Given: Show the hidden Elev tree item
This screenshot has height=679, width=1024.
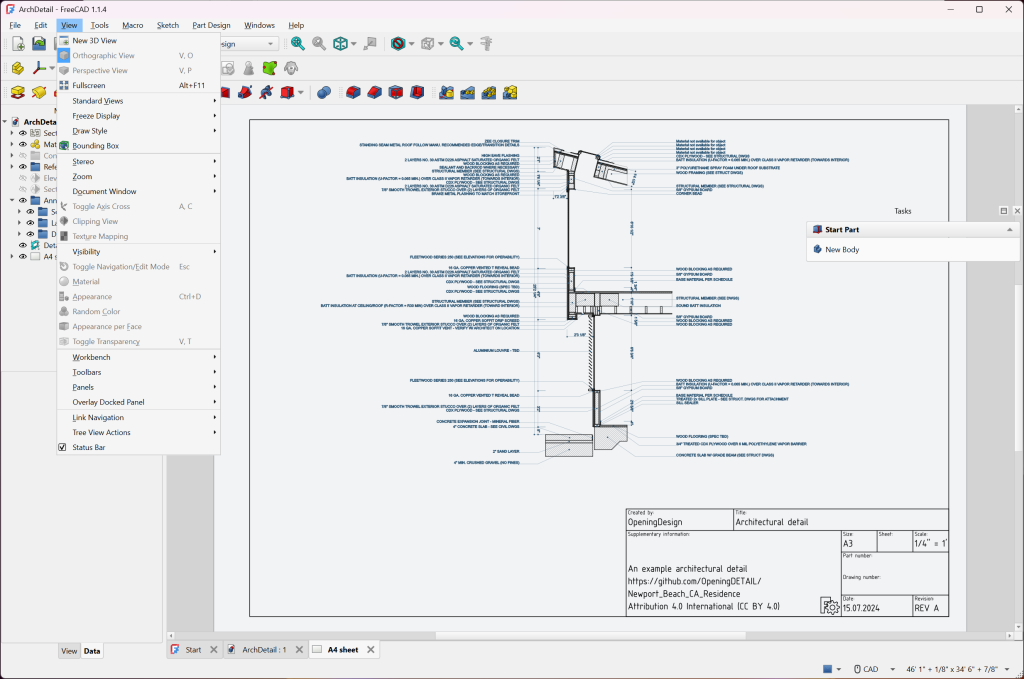Looking at the screenshot, I should point(23,178).
